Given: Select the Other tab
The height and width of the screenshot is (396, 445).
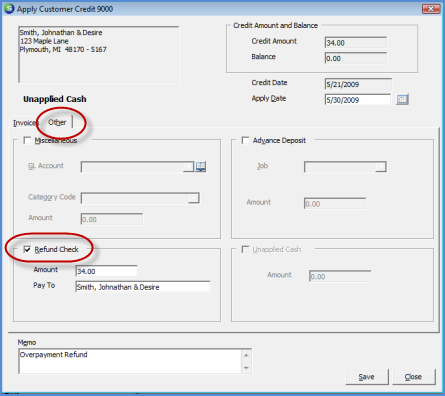Looking at the screenshot, I should tap(57, 122).
